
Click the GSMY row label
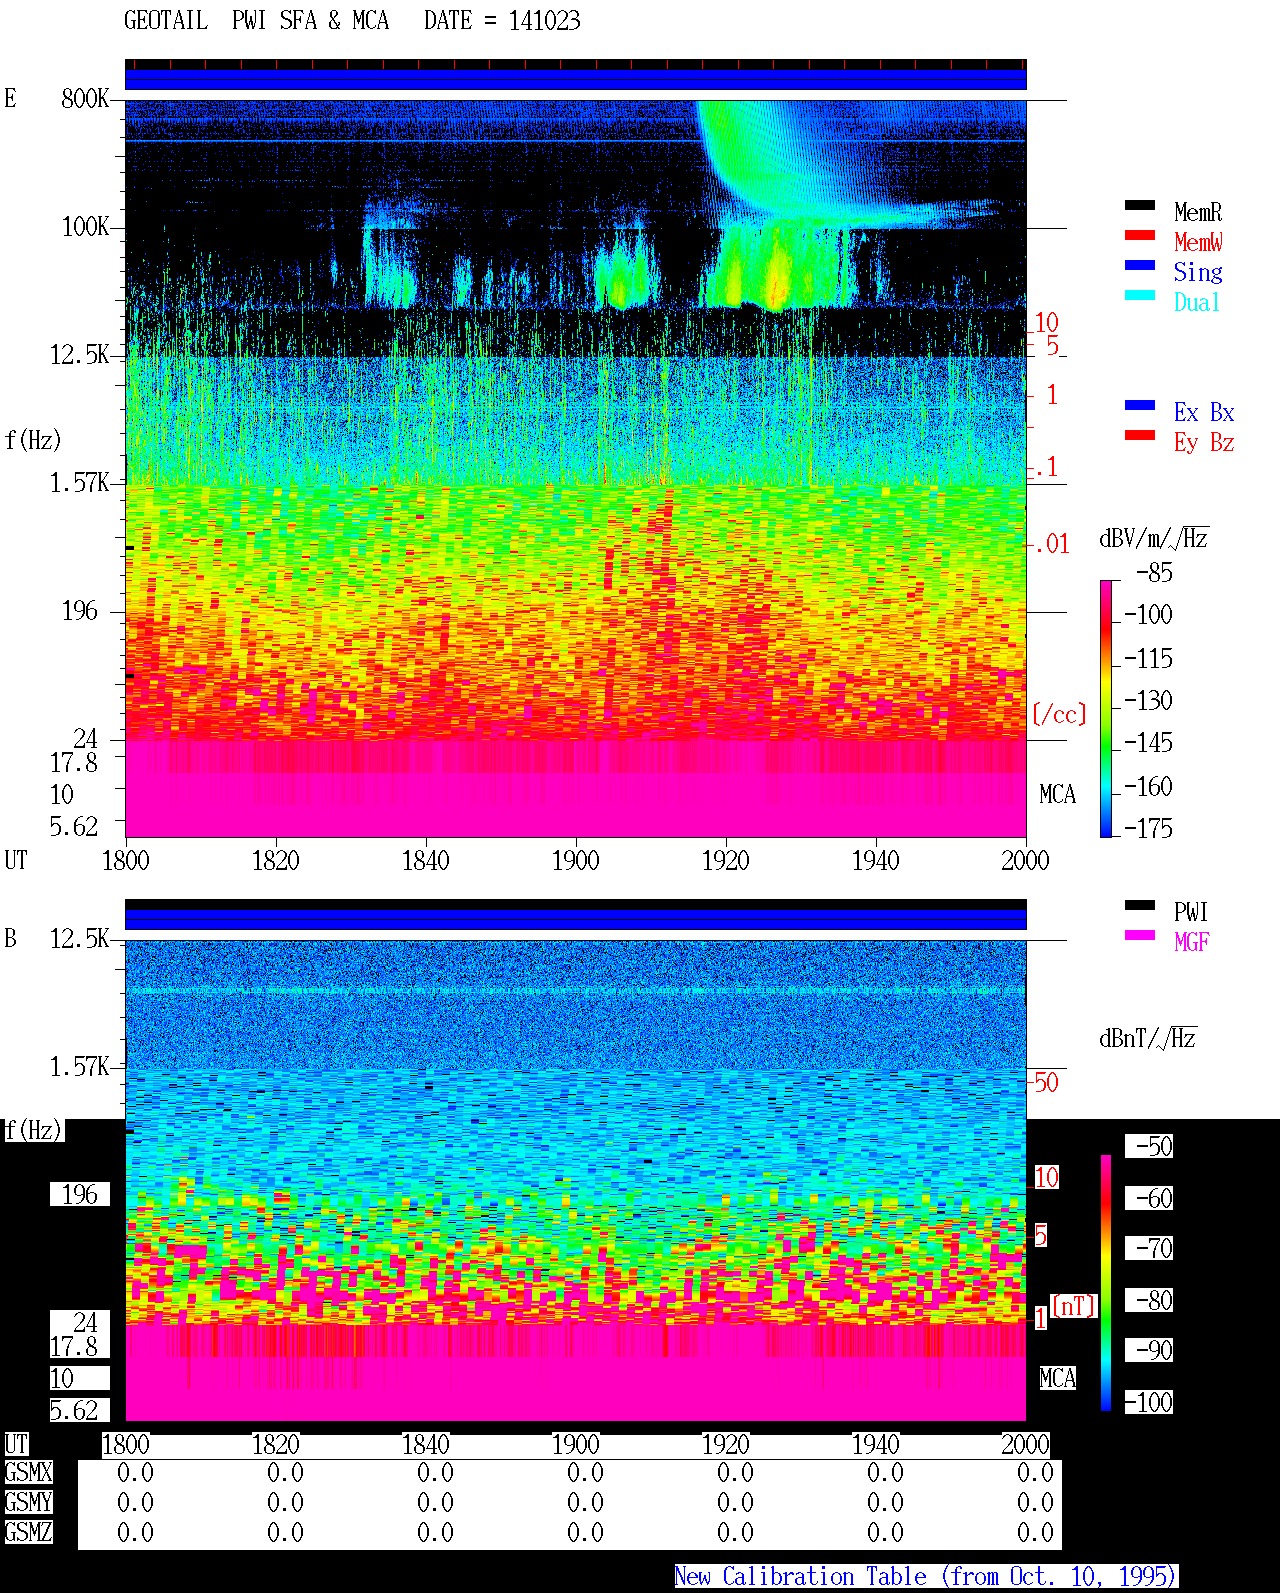pyautogui.click(x=28, y=1502)
